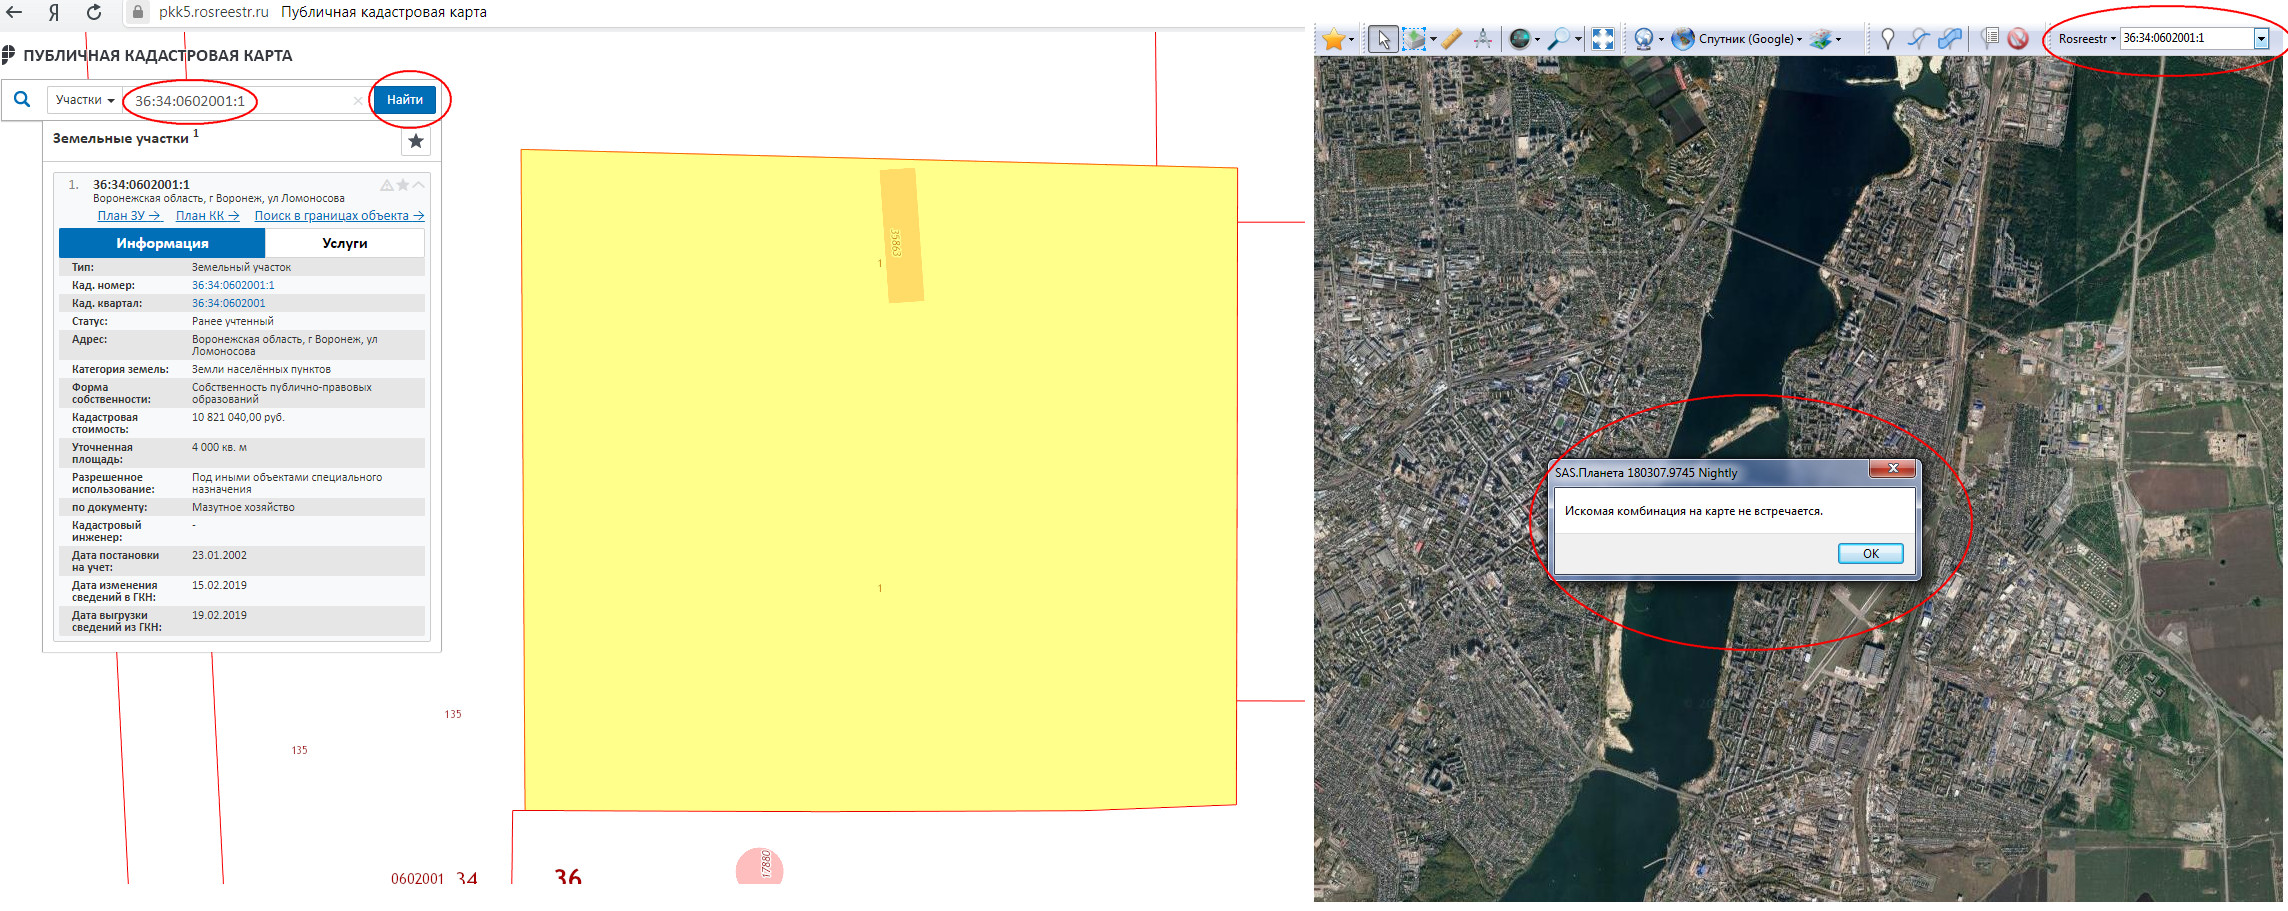Open the Участки search type dropdown
Viewport: 2288px width, 911px height.
[x=84, y=100]
